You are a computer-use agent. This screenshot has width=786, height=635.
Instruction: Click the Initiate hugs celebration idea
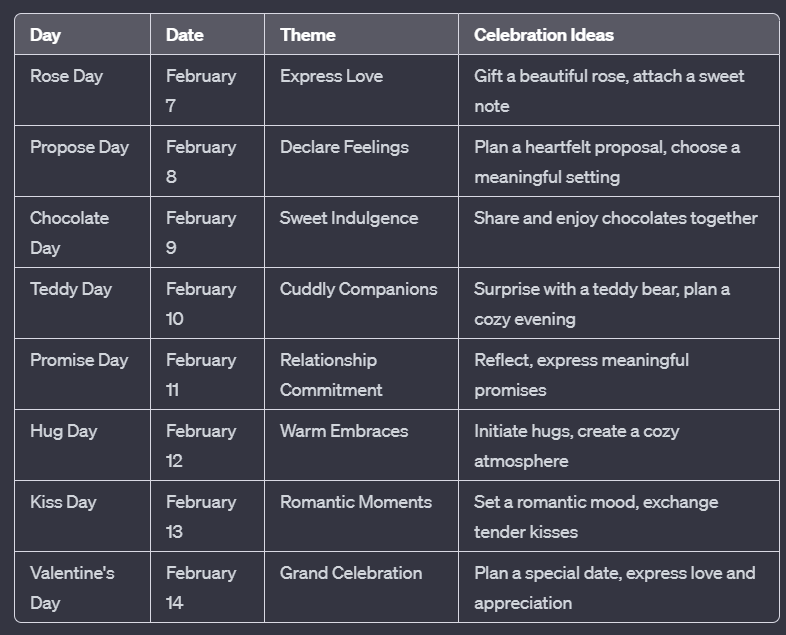click(619, 446)
